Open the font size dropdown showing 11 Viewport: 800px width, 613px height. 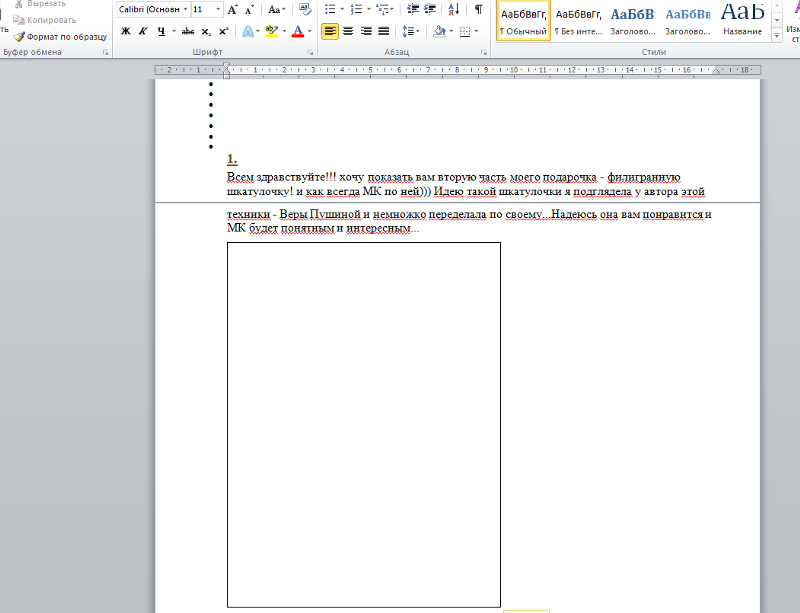[218, 9]
